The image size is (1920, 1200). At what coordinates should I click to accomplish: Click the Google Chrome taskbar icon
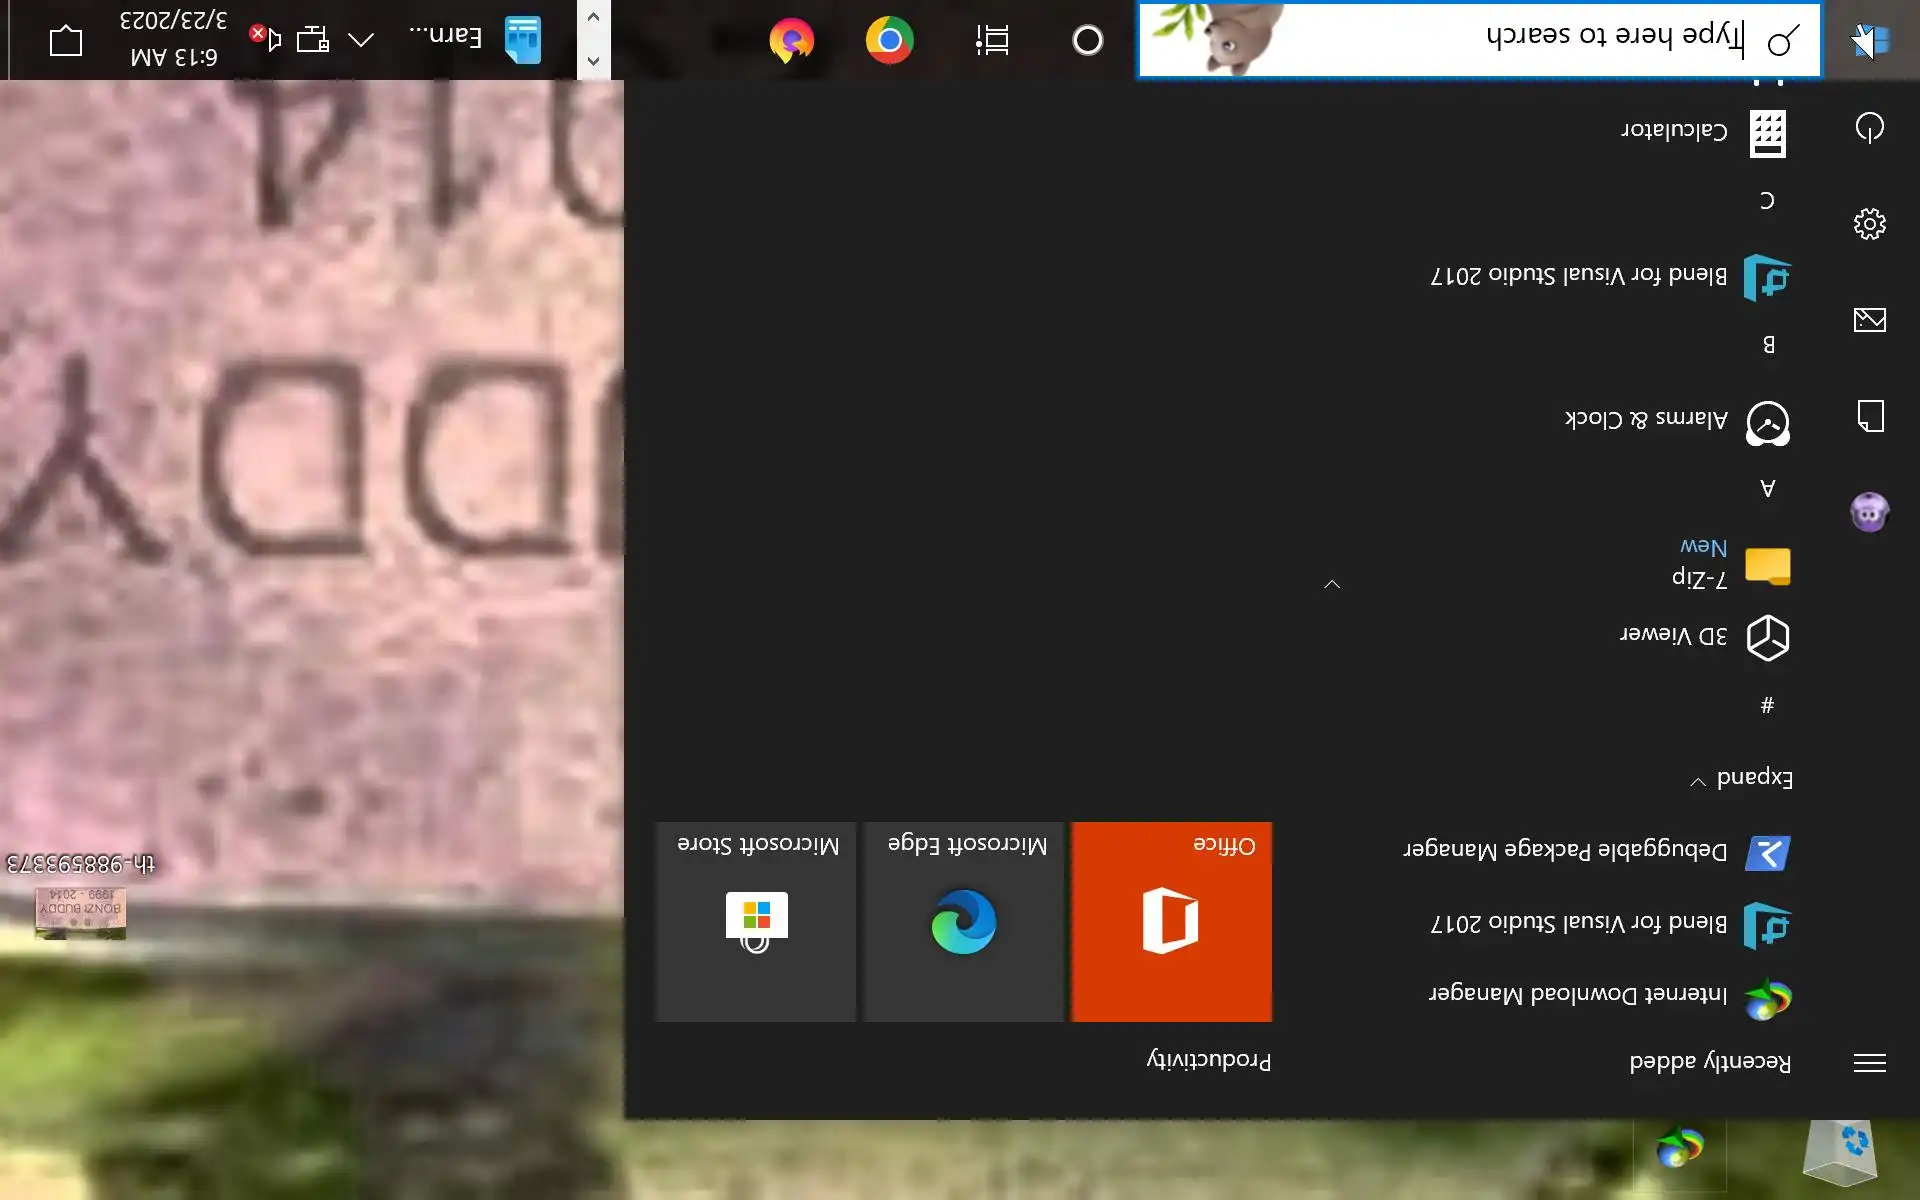(889, 40)
